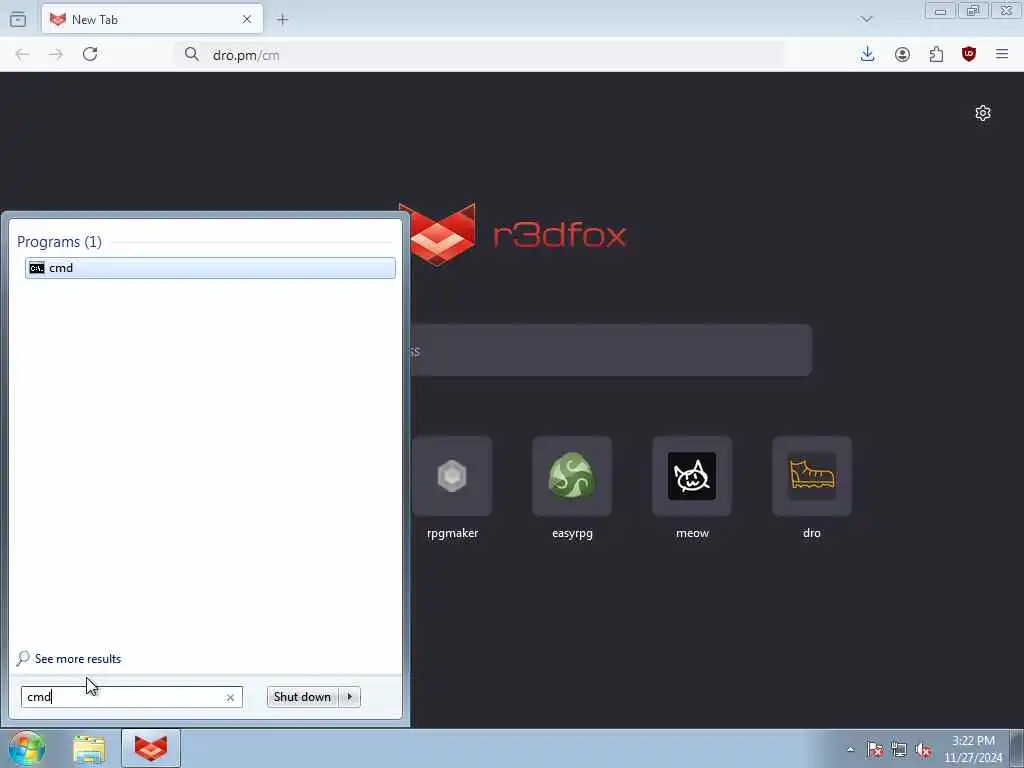This screenshot has height=768, width=1024.
Task: Click the Programs (1) heading
Action: pos(59,242)
